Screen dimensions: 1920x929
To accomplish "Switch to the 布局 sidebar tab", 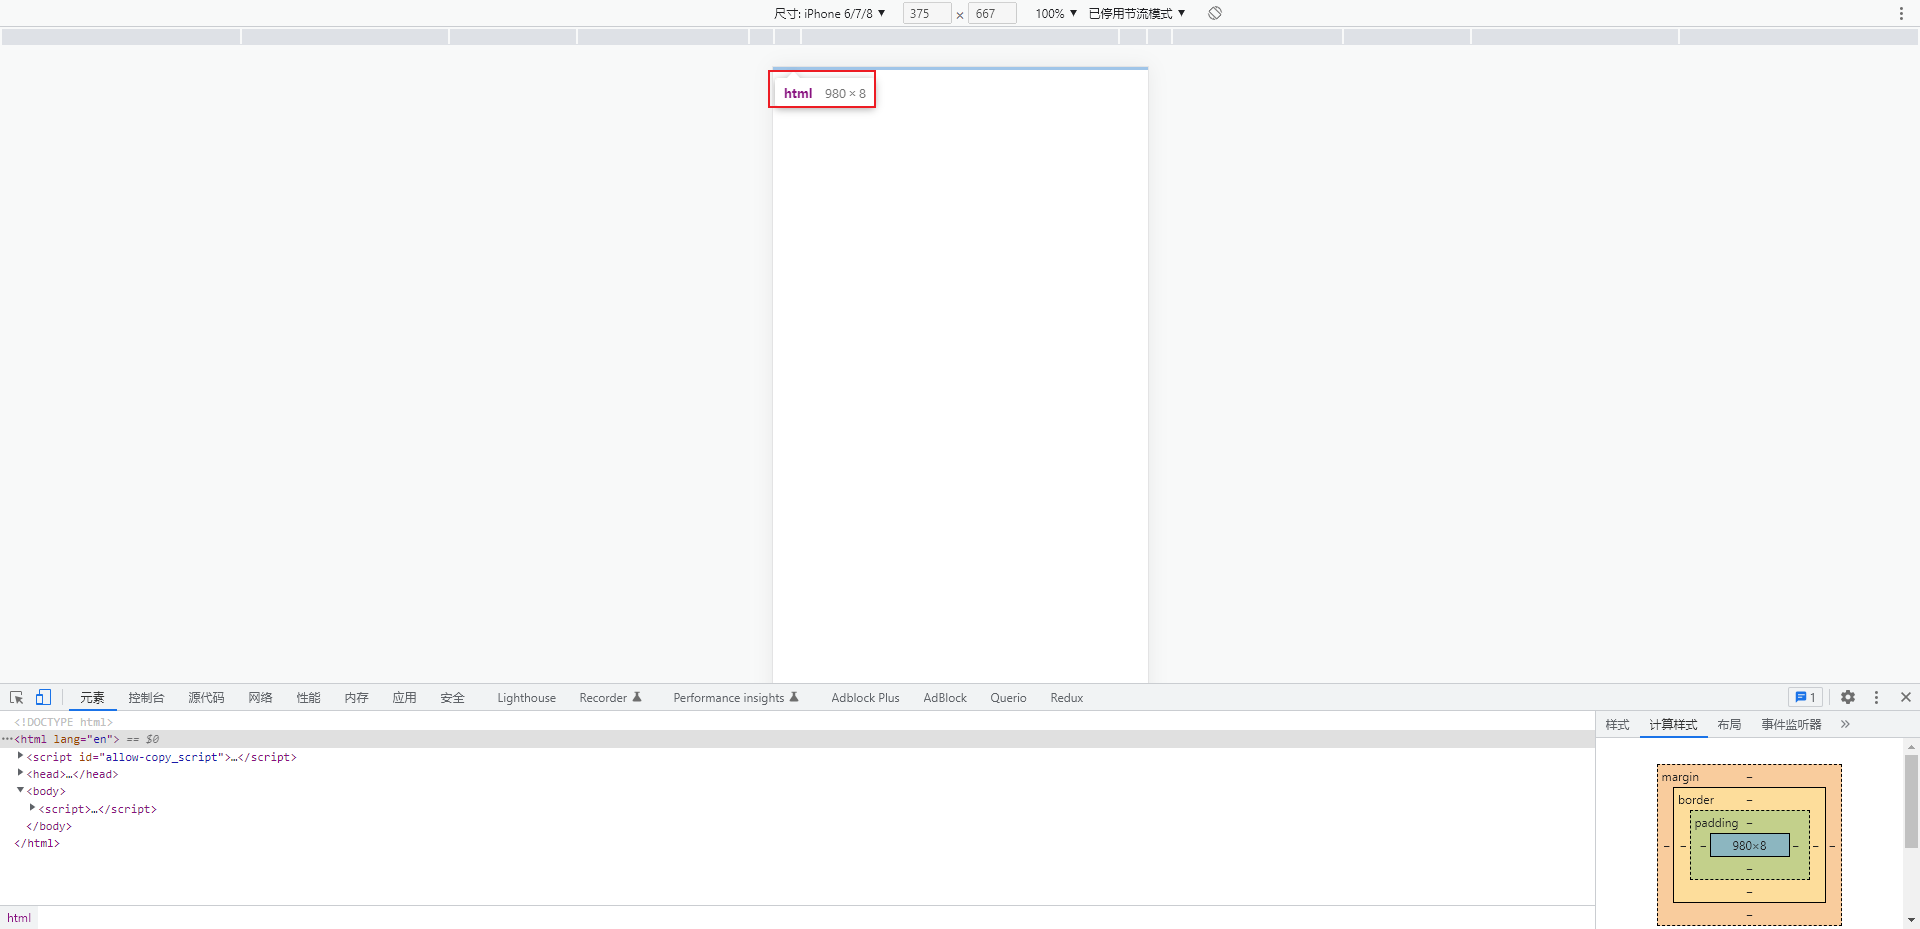I will click(x=1729, y=724).
